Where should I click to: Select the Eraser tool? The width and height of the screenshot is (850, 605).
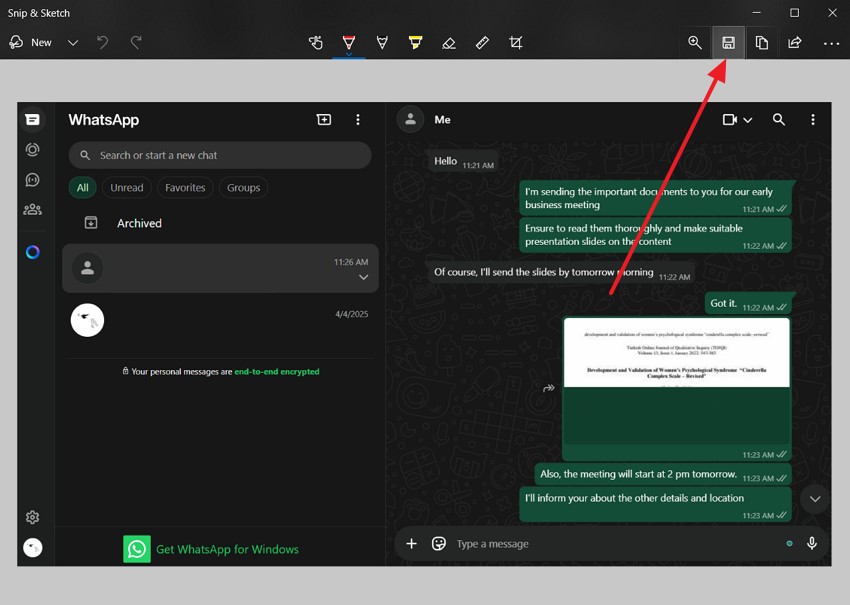coord(449,43)
